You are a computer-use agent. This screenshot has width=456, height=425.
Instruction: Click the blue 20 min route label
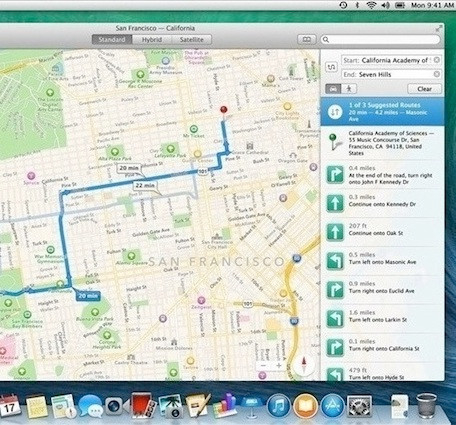(88, 296)
